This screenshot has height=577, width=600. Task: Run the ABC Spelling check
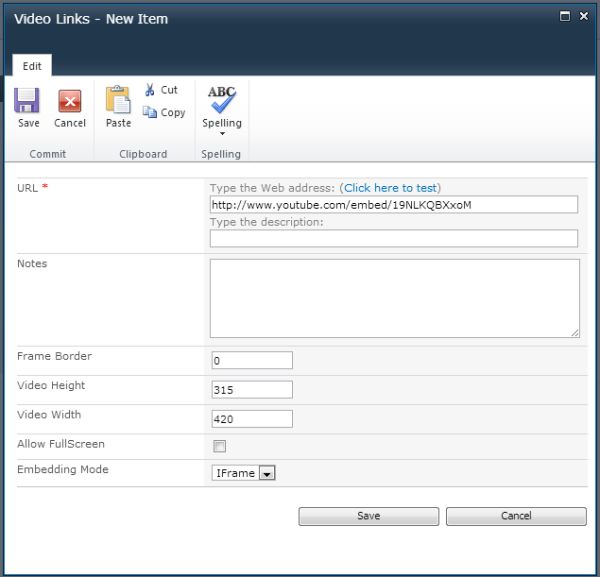pyautogui.click(x=222, y=100)
